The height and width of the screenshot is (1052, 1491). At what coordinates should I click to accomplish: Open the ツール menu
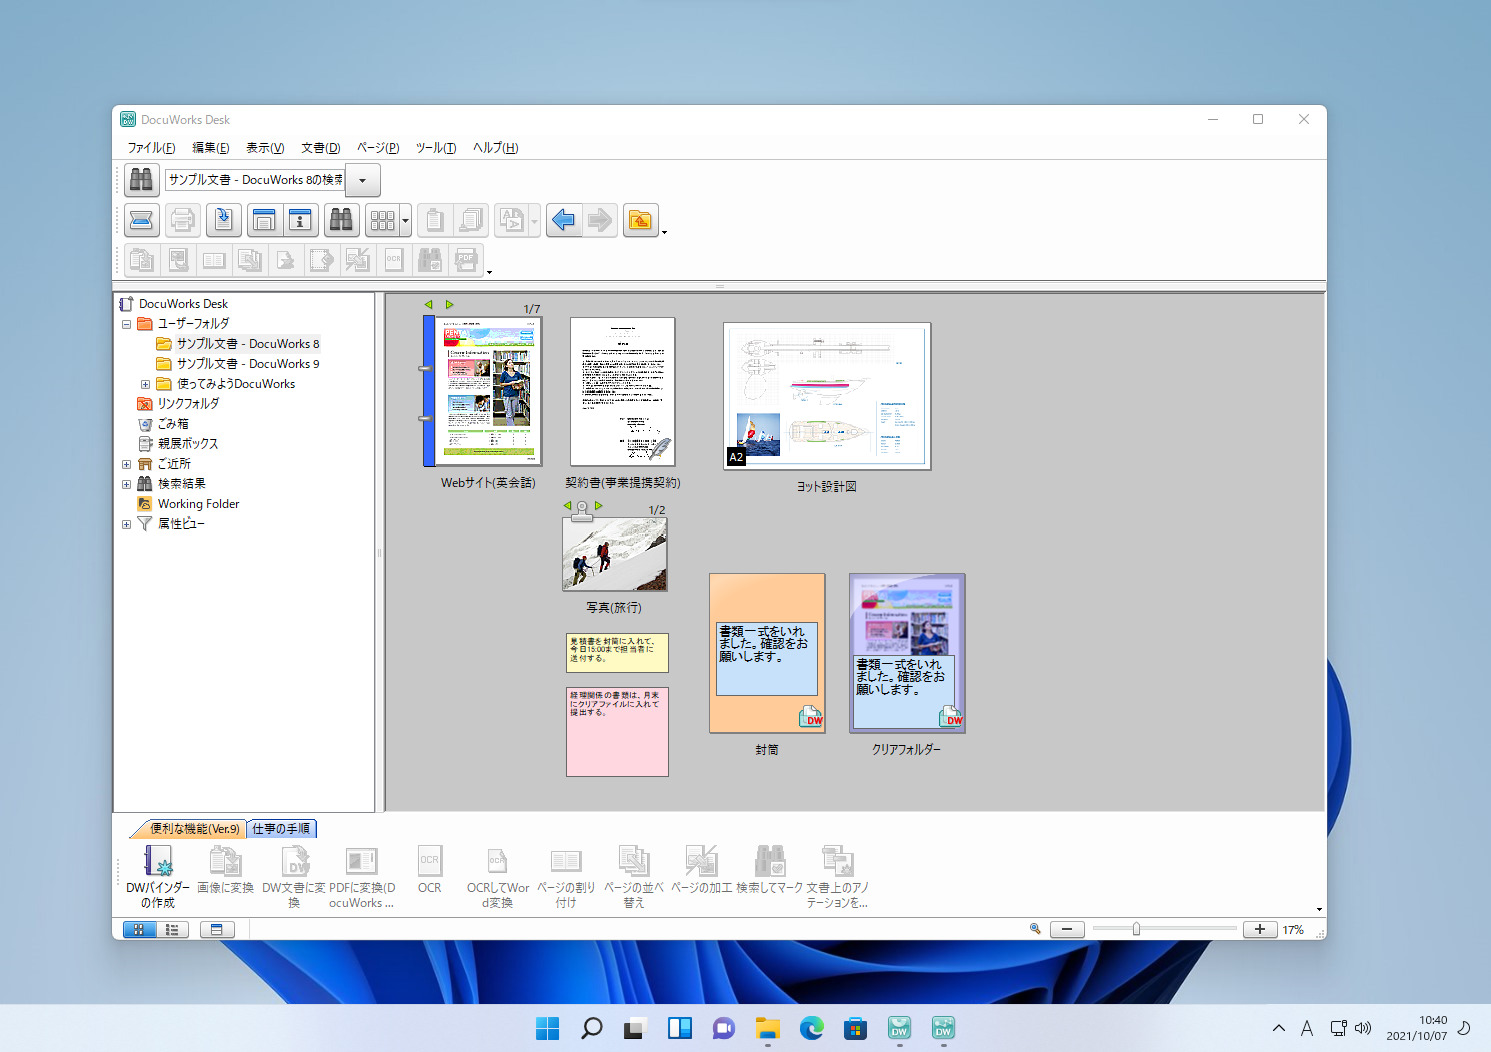[434, 147]
